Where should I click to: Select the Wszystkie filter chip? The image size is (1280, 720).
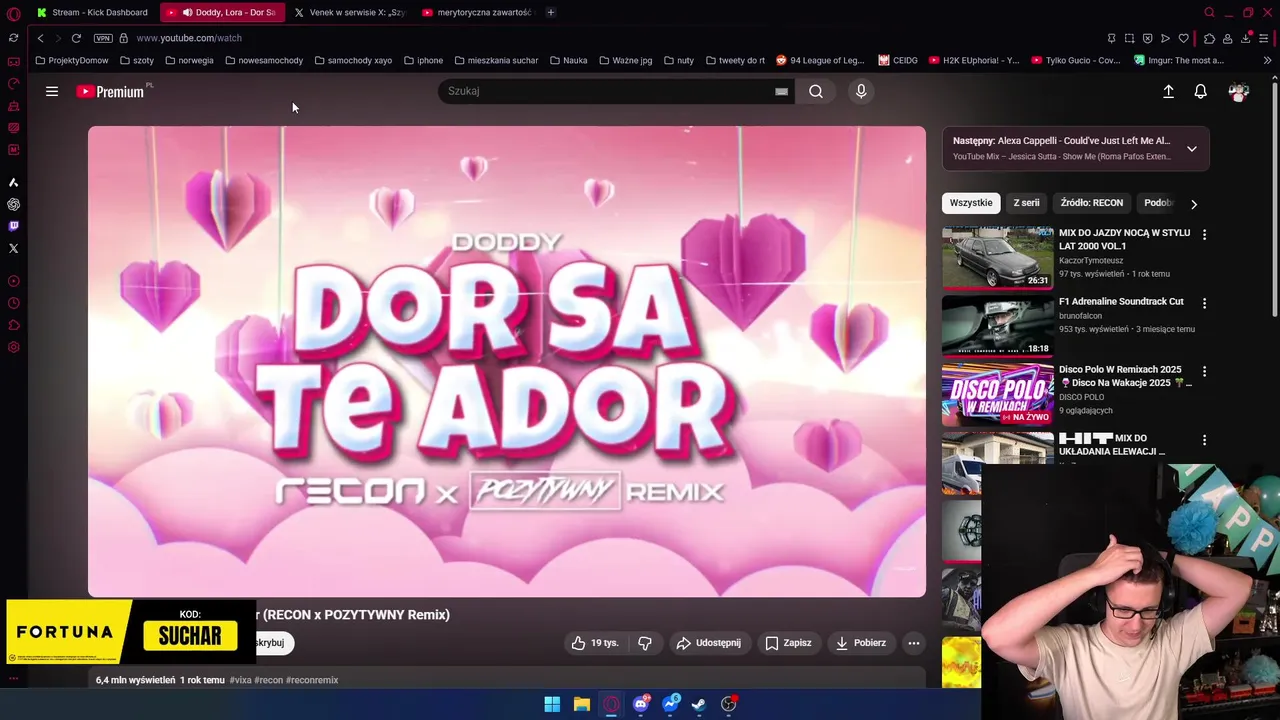[x=971, y=203]
